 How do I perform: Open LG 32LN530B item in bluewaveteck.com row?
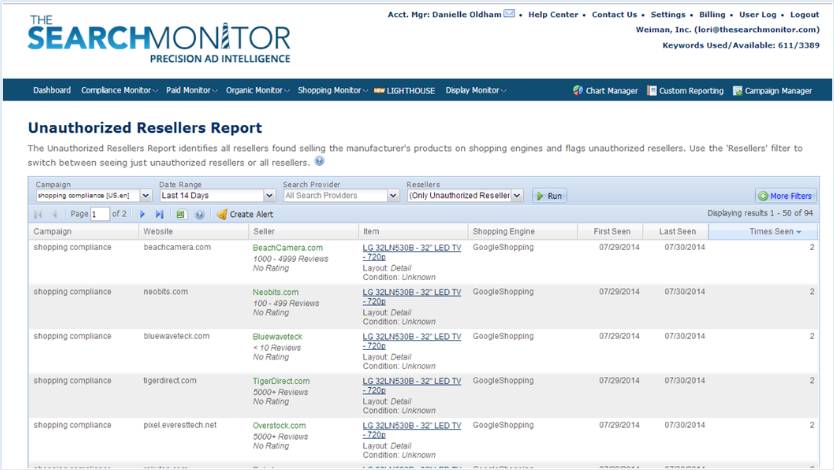pyautogui.click(x=412, y=341)
